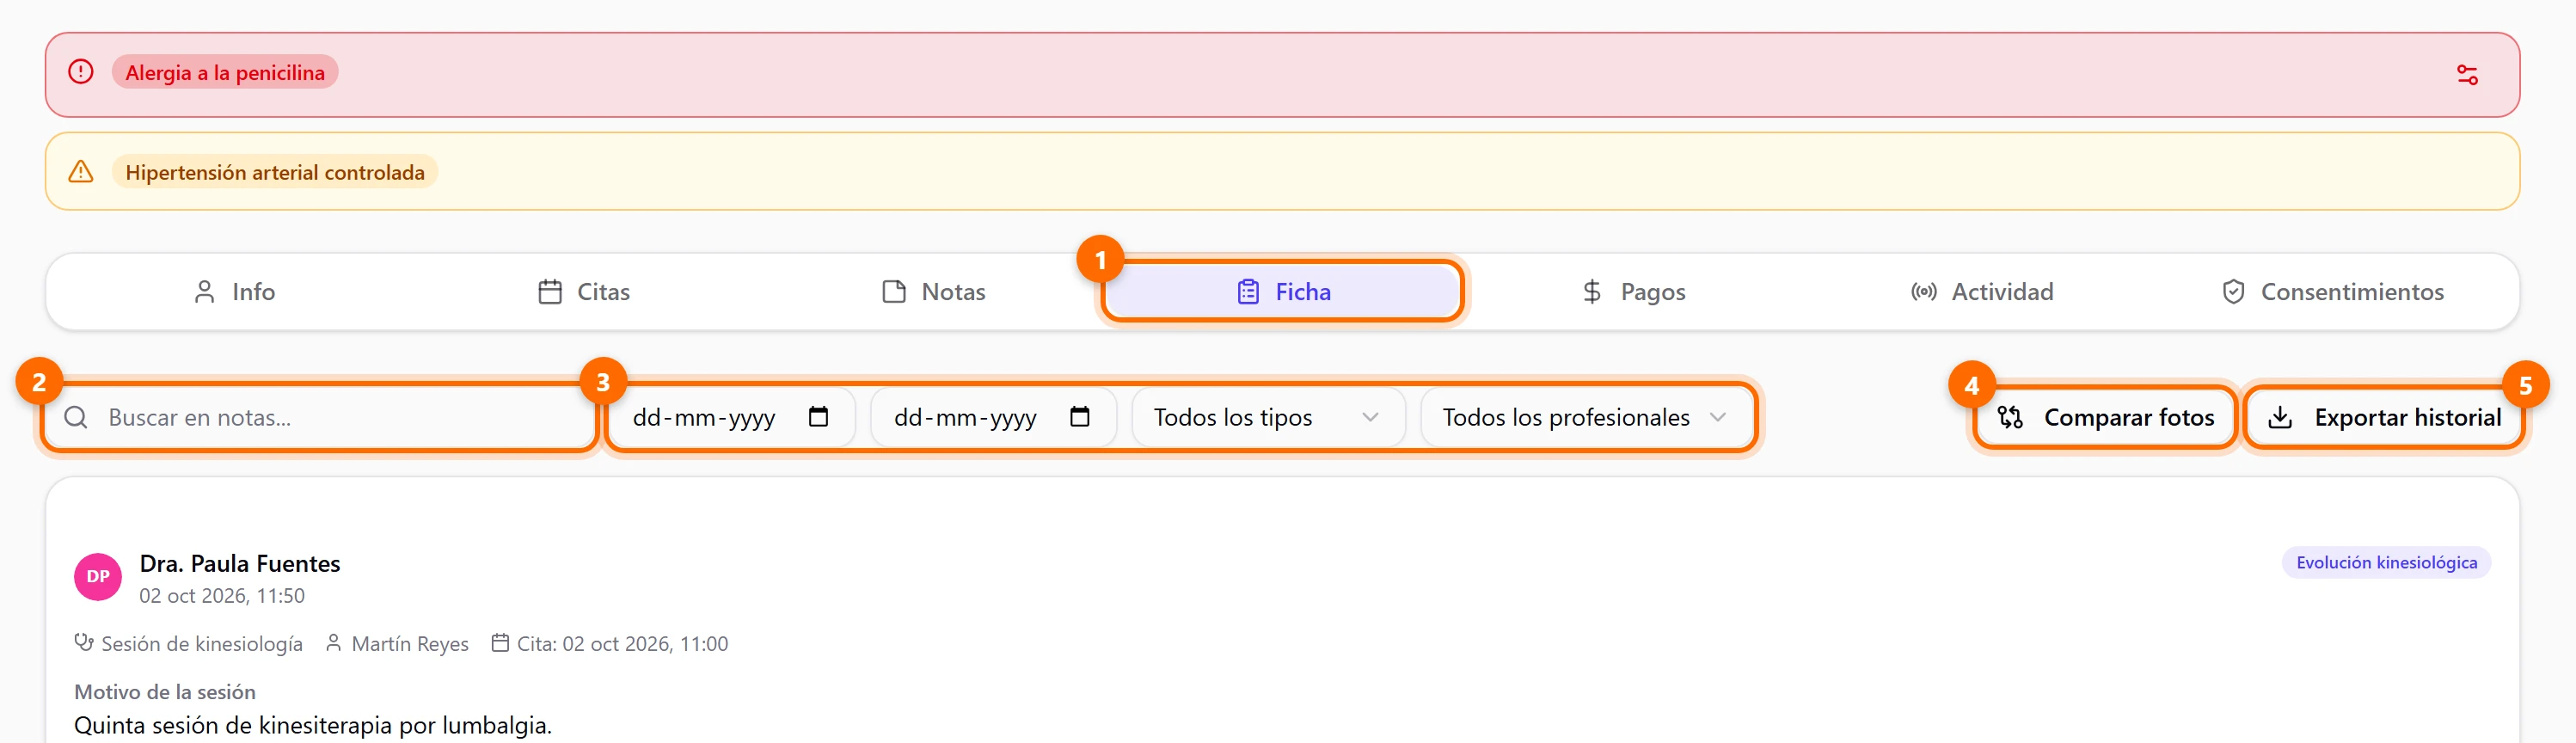Viewport: 2576px width, 743px height.
Task: Click the red allergy alert circle icon
Action: 81,72
